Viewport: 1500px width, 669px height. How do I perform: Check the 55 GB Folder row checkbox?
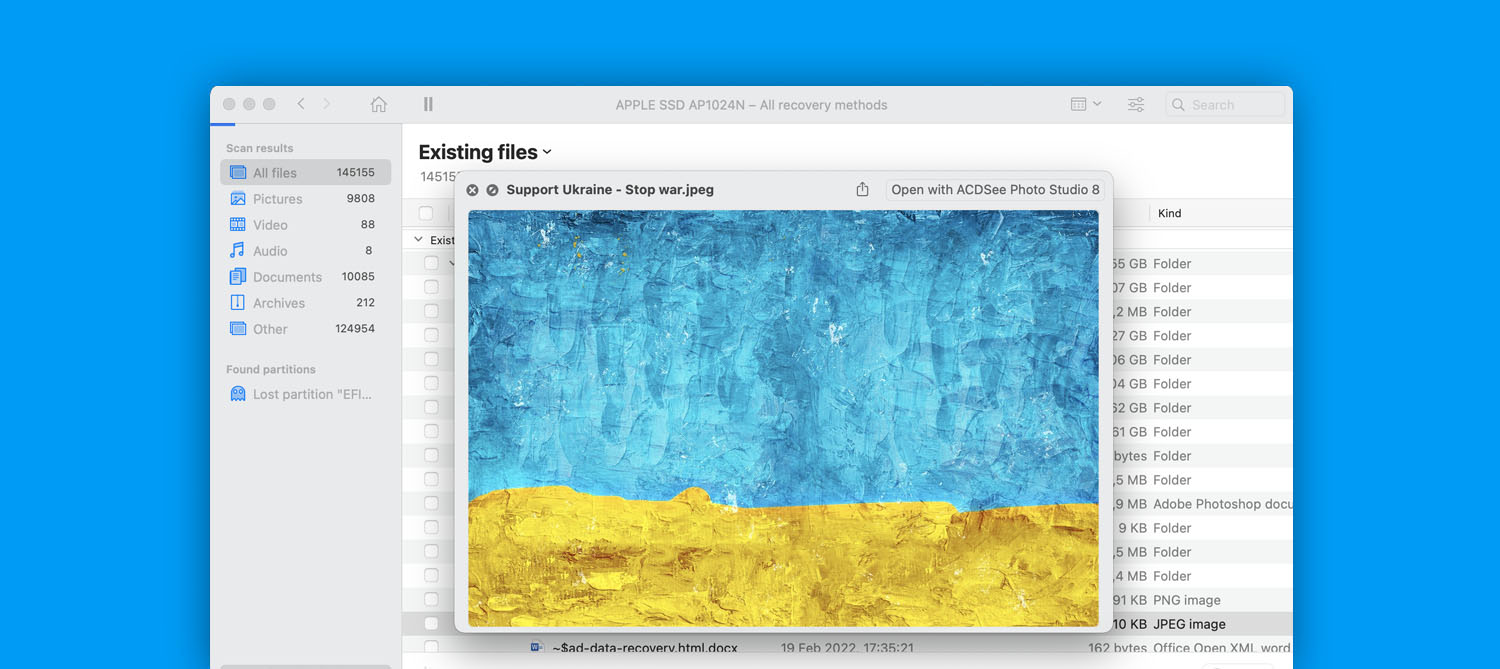tap(431, 263)
